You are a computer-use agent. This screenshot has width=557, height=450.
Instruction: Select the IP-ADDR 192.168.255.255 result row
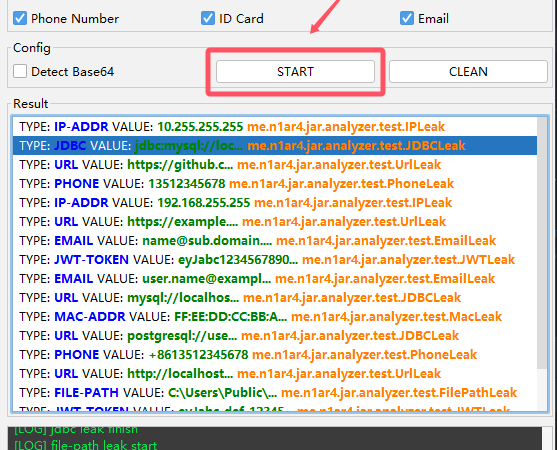tap(275, 203)
